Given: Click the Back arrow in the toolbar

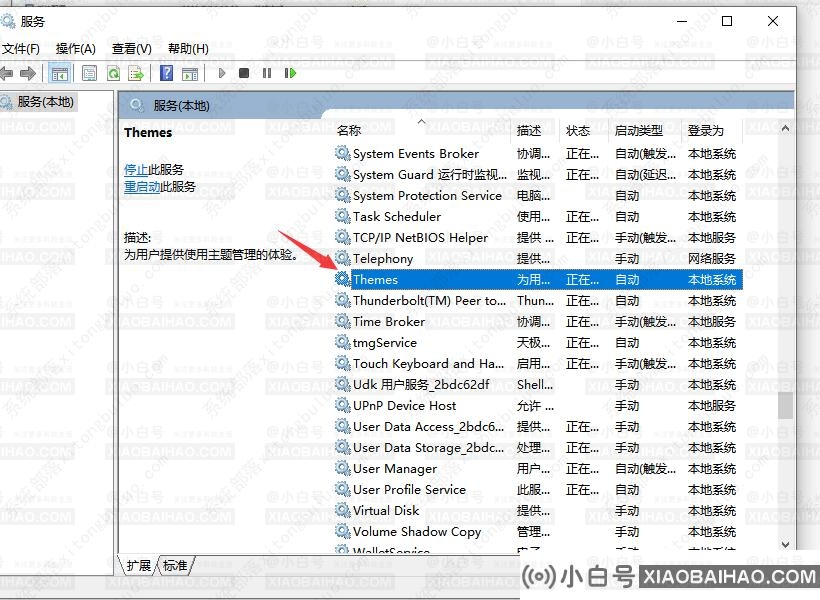Looking at the screenshot, I should click(6, 73).
